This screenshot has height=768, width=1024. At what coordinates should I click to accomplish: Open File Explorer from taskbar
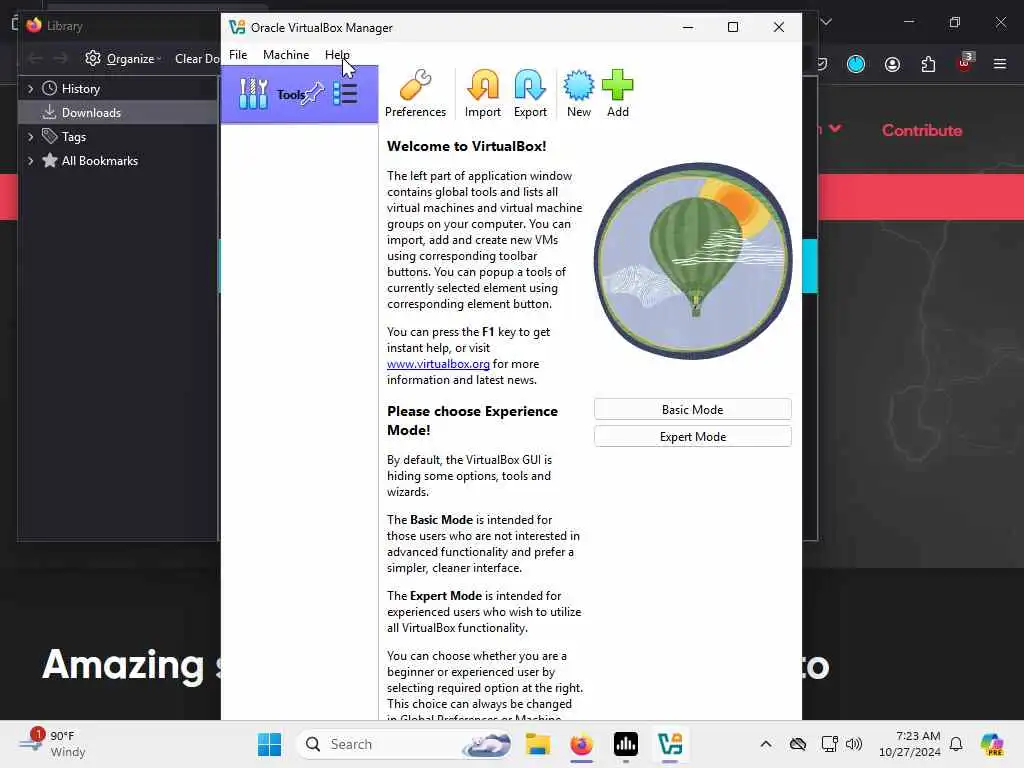coord(537,744)
